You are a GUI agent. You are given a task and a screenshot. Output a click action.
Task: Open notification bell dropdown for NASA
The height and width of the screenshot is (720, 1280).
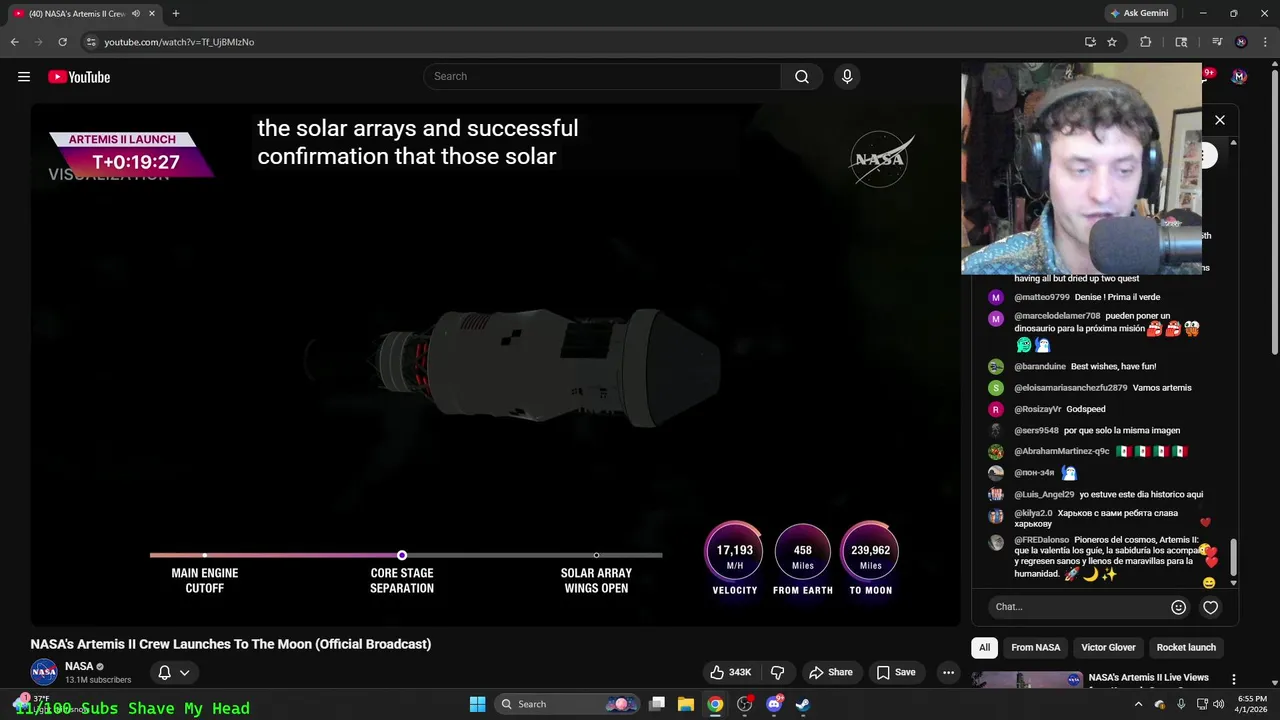click(x=173, y=672)
